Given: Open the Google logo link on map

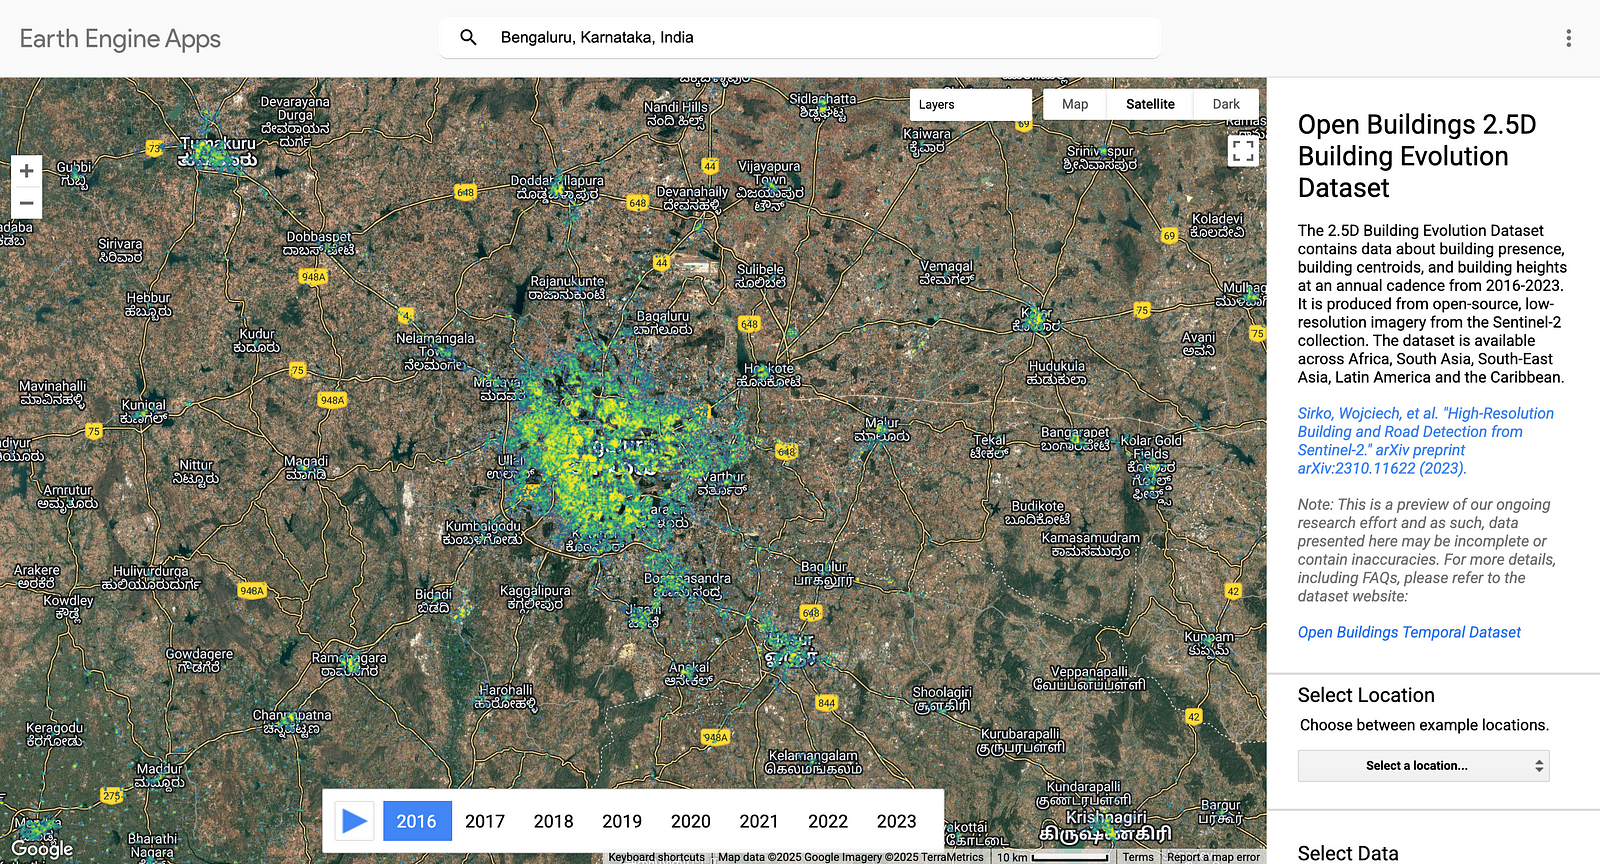Looking at the screenshot, I should [42, 849].
